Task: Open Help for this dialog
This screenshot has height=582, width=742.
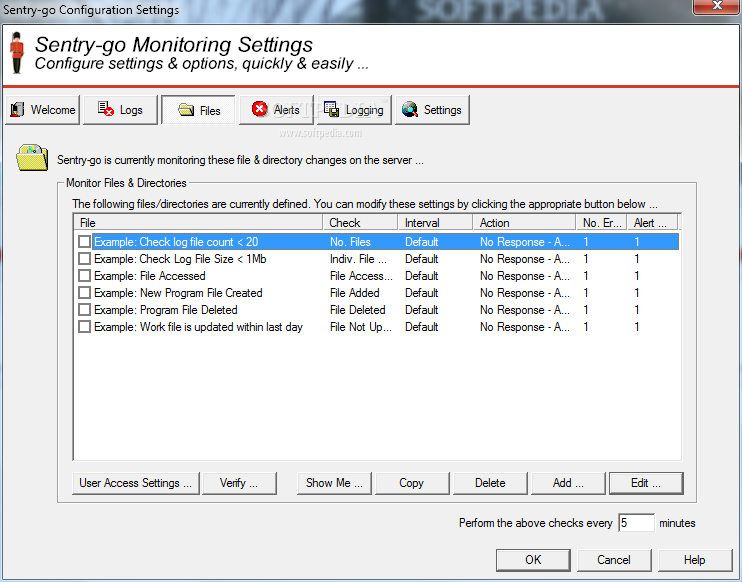Action: [x=695, y=560]
